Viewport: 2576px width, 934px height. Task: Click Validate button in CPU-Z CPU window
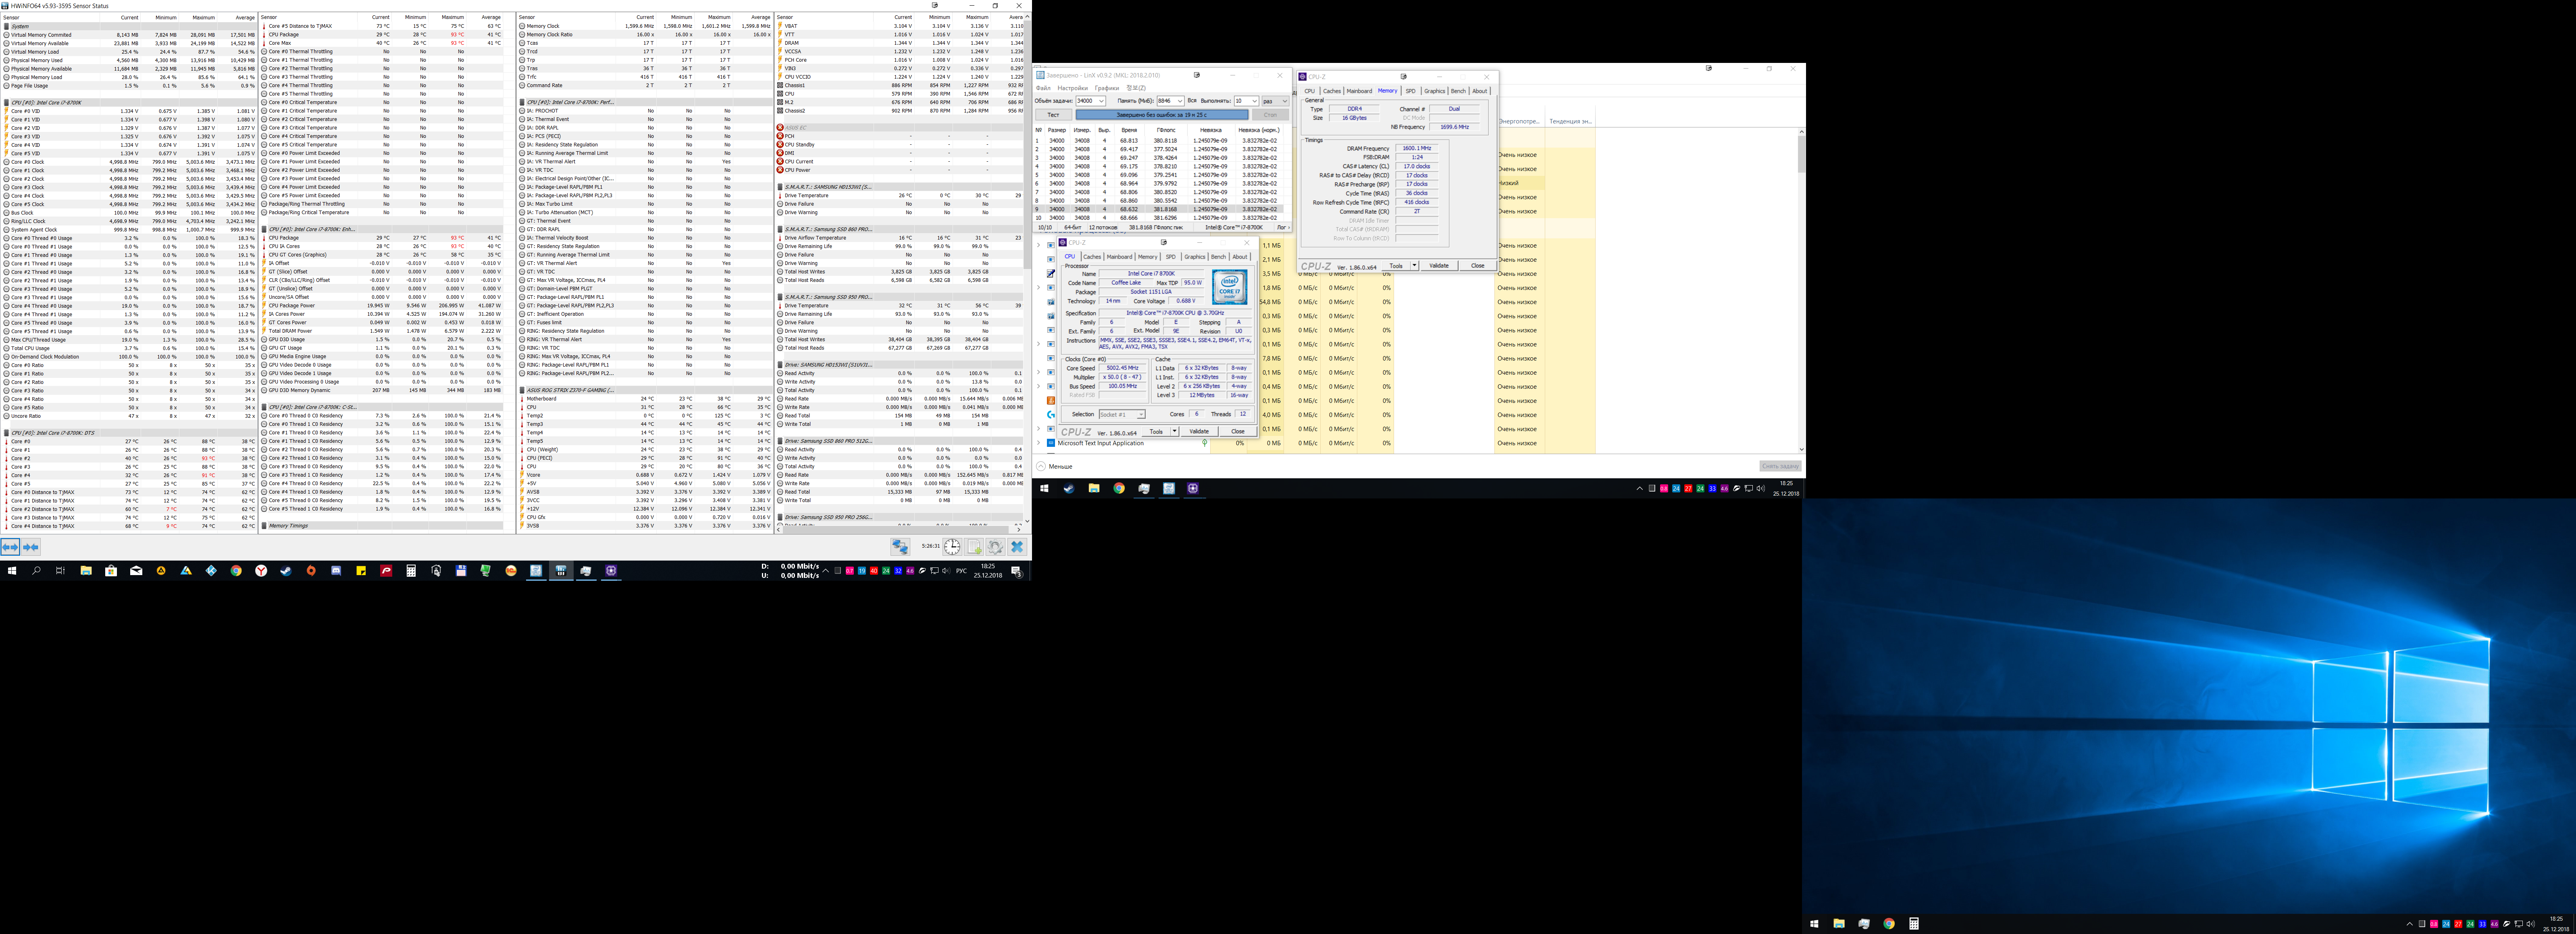pos(1199,432)
